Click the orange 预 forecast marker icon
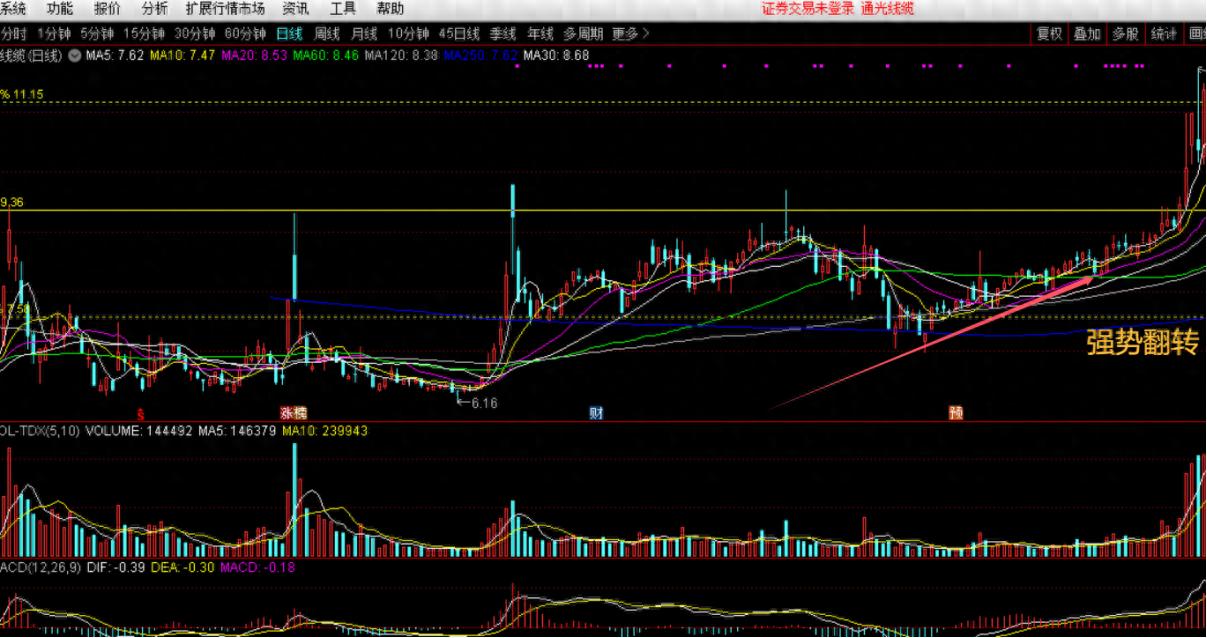 (956, 412)
